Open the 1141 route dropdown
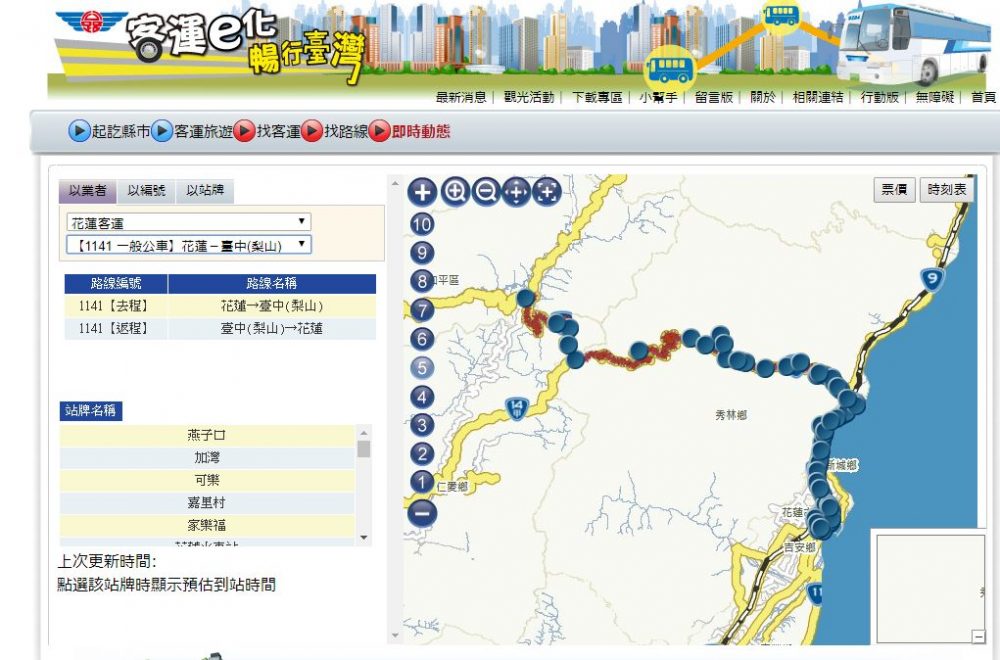The image size is (1000, 660). pos(189,245)
